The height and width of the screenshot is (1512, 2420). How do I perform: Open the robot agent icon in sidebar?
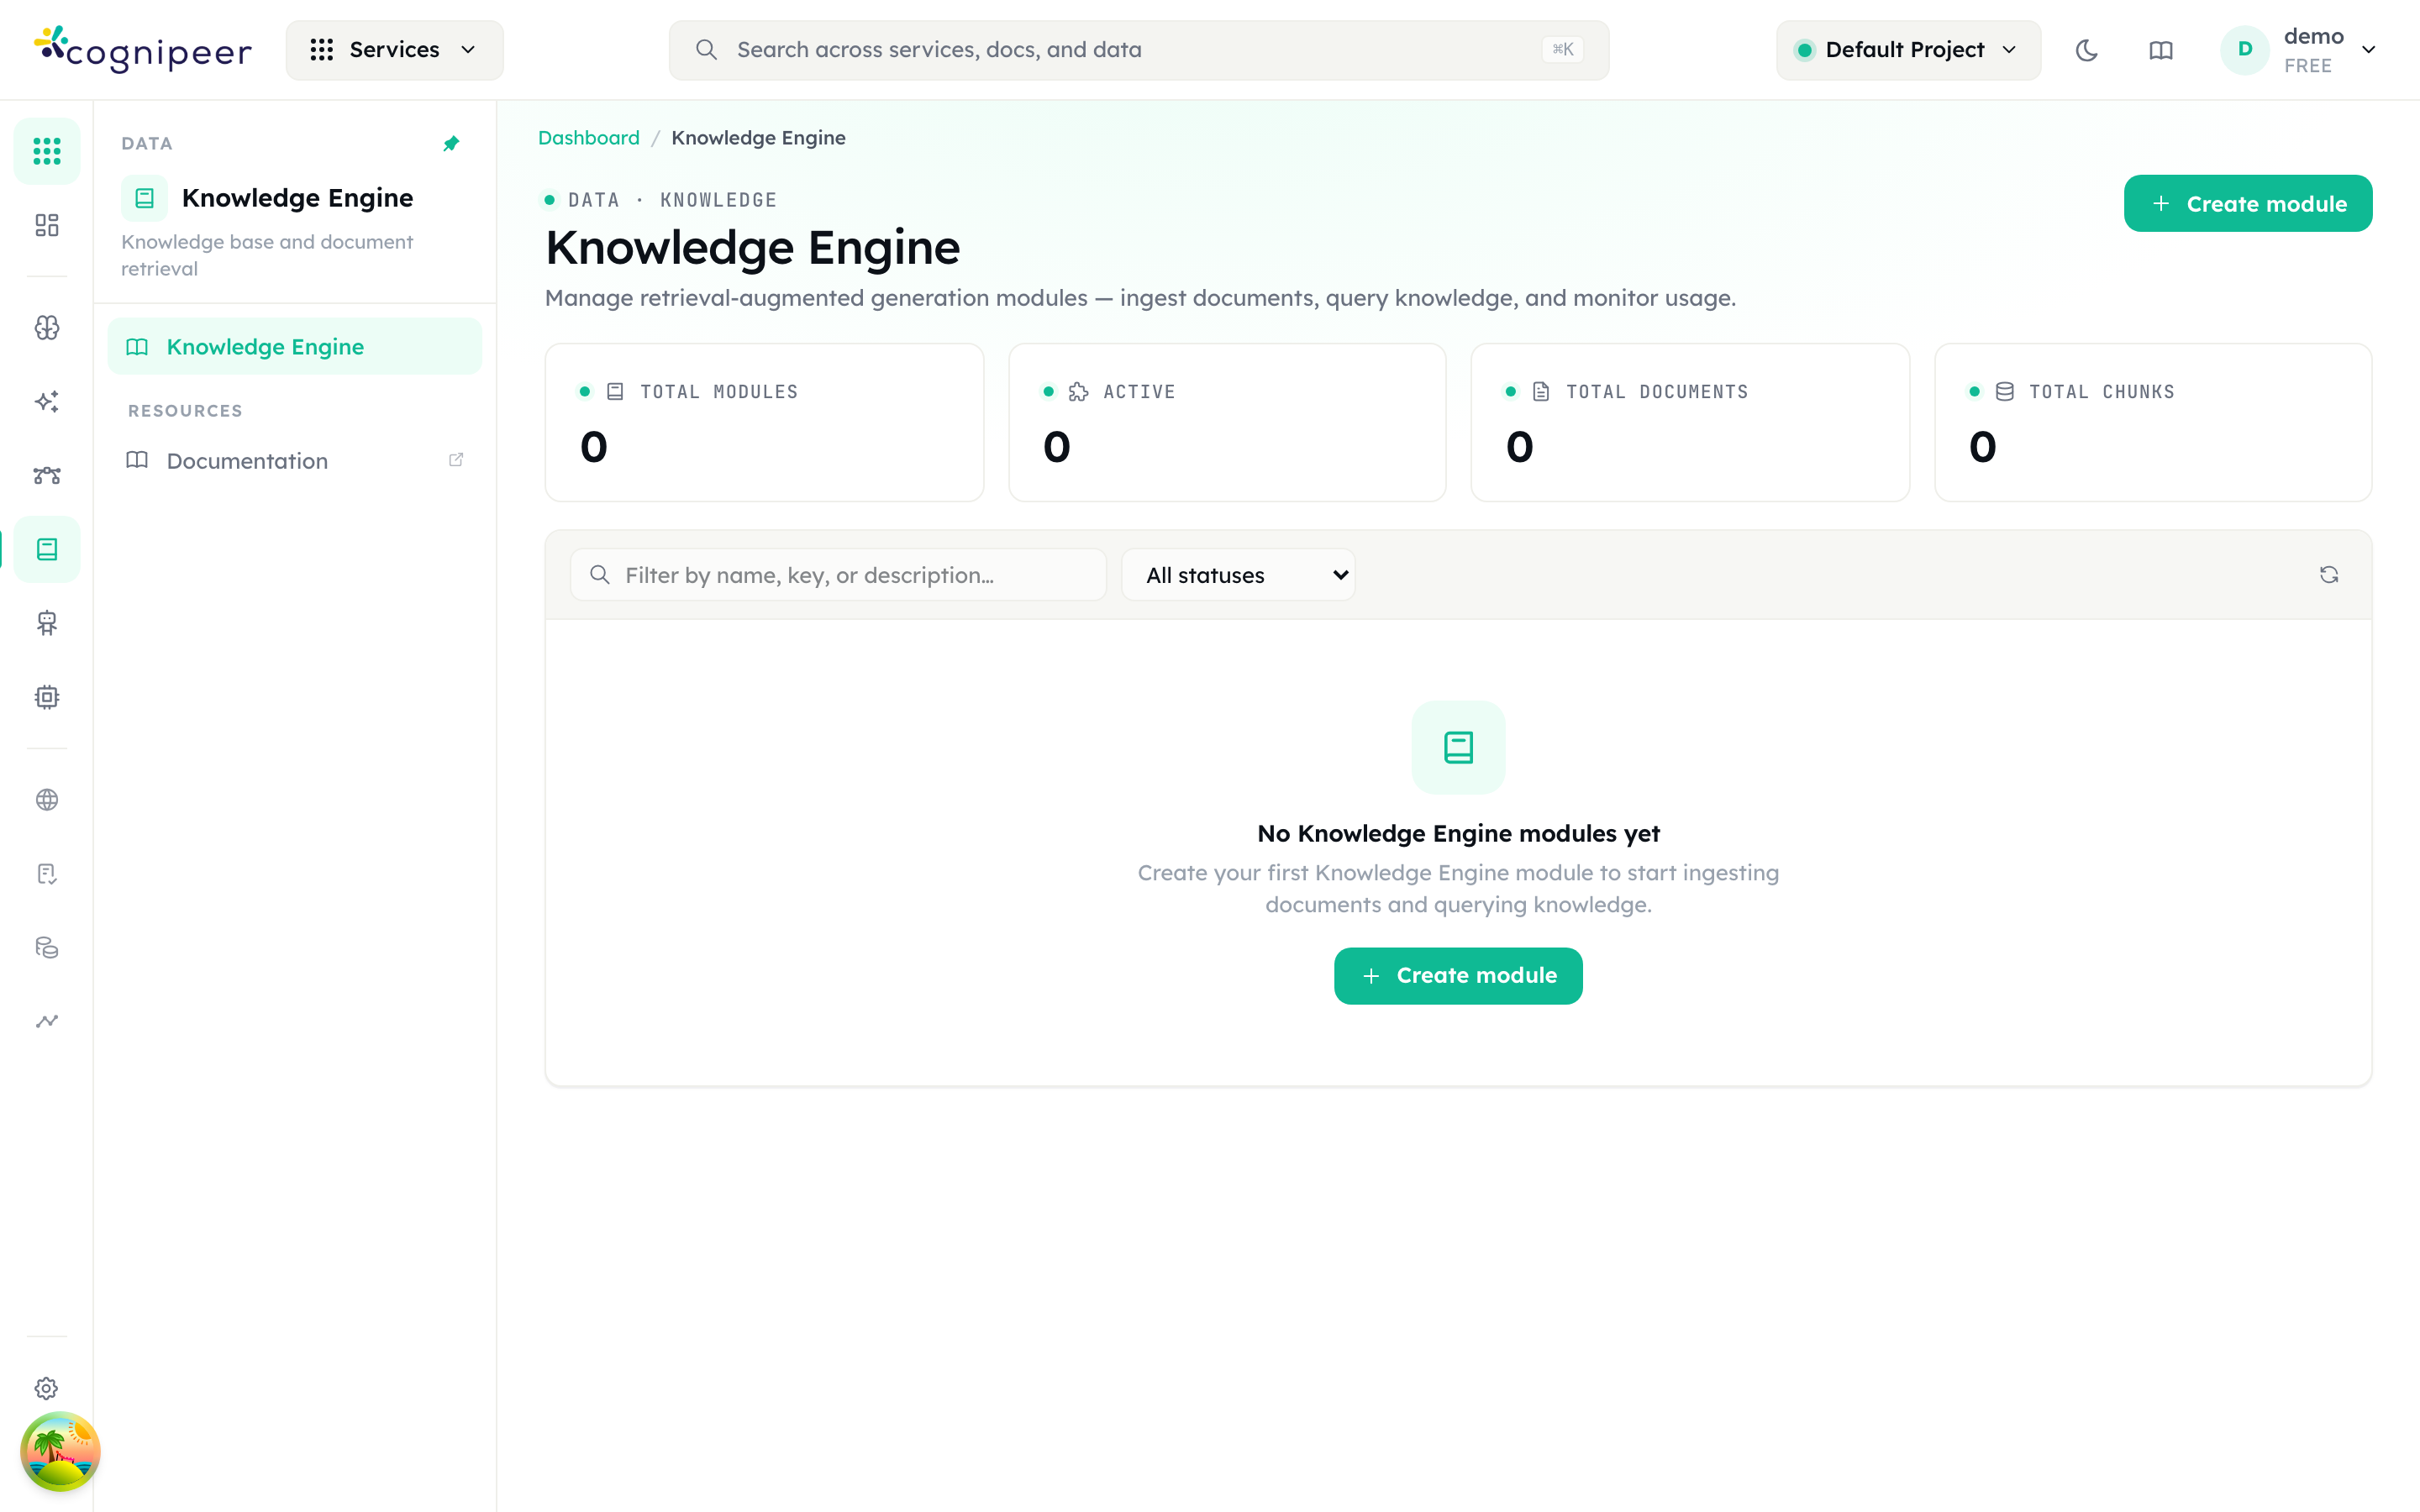pos(47,623)
